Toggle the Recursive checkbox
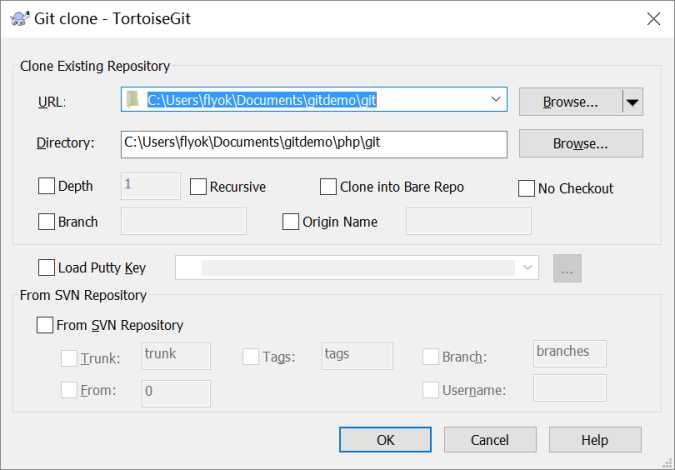This screenshot has width=675, height=470. [x=198, y=187]
